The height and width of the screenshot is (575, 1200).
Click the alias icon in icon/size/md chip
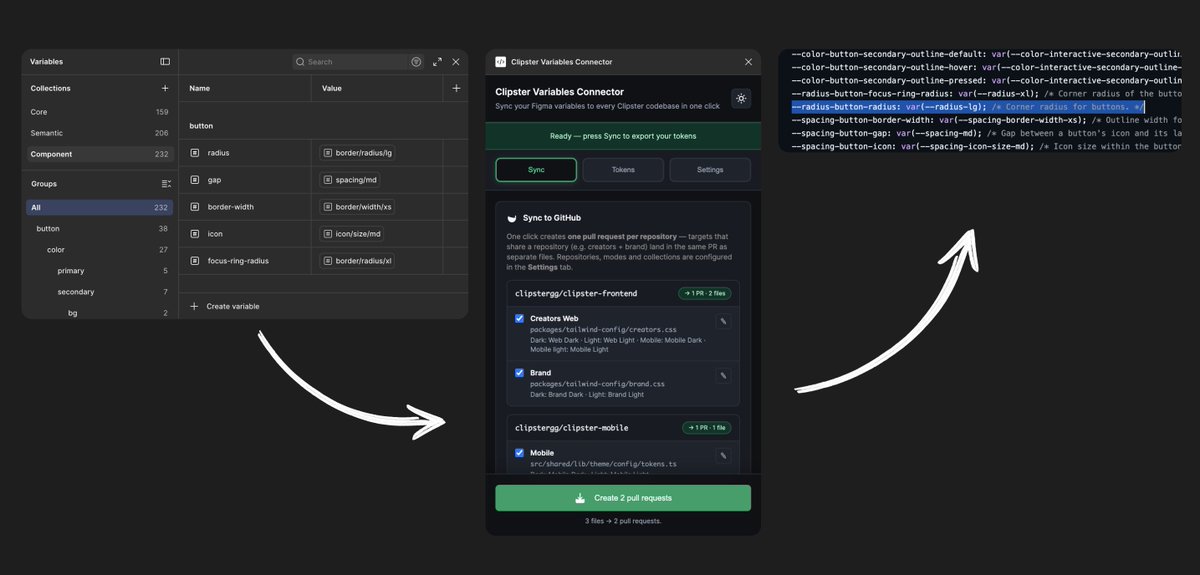(327, 234)
